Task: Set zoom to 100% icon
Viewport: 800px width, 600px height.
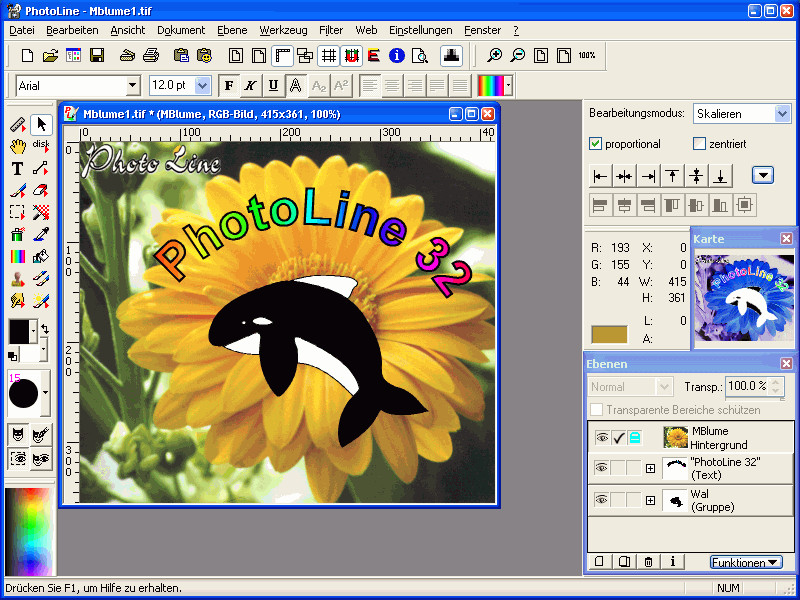Action: (587, 55)
